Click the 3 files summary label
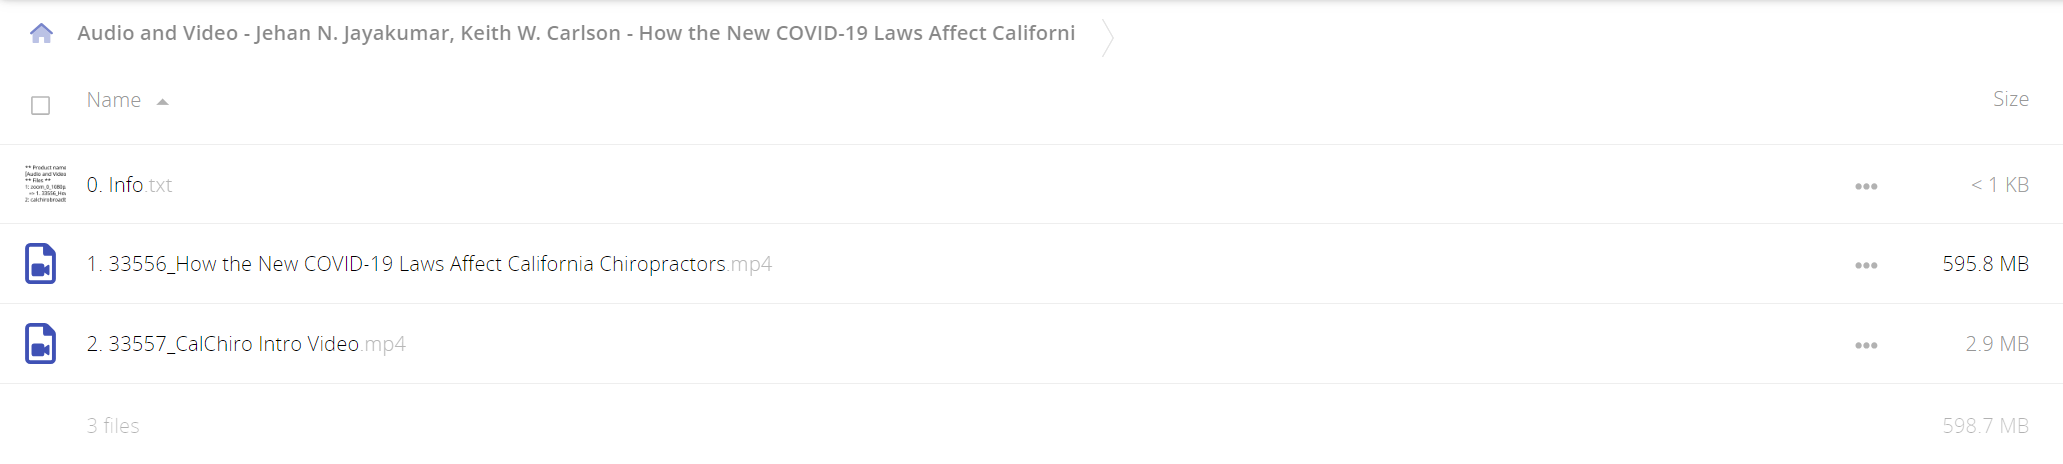Image resolution: width=2063 pixels, height=464 pixels. tap(113, 426)
